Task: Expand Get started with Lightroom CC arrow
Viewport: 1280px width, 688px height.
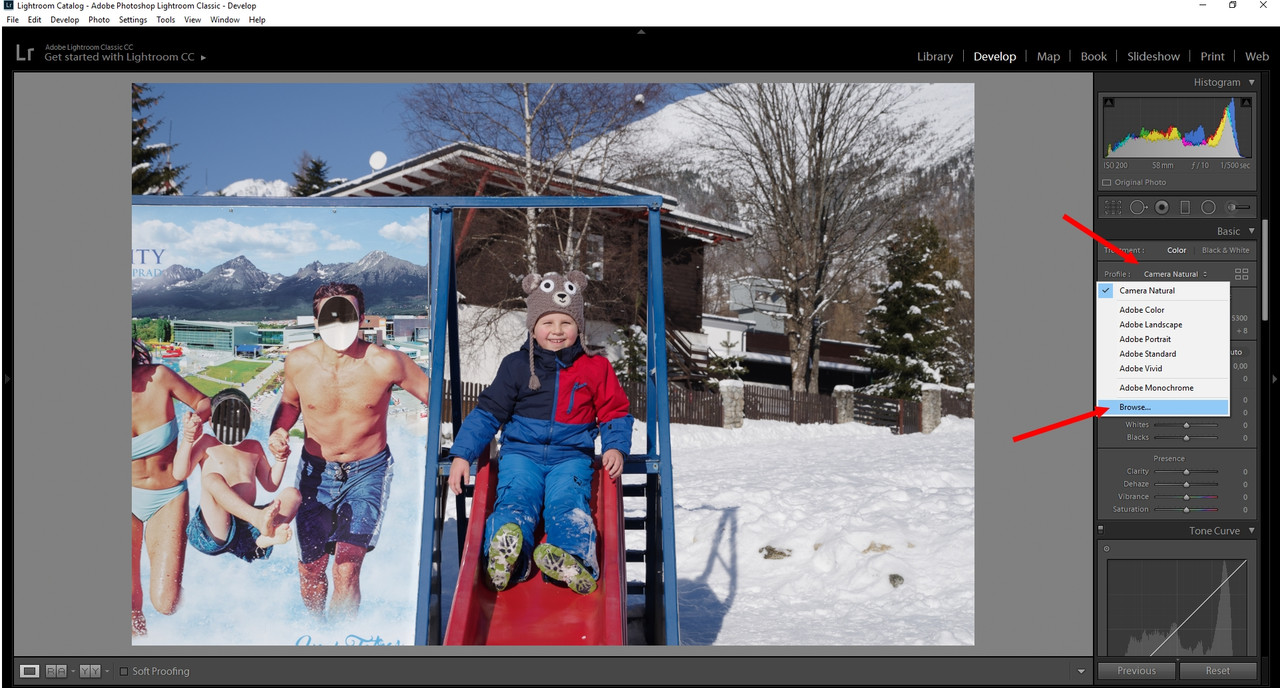Action: (x=203, y=58)
